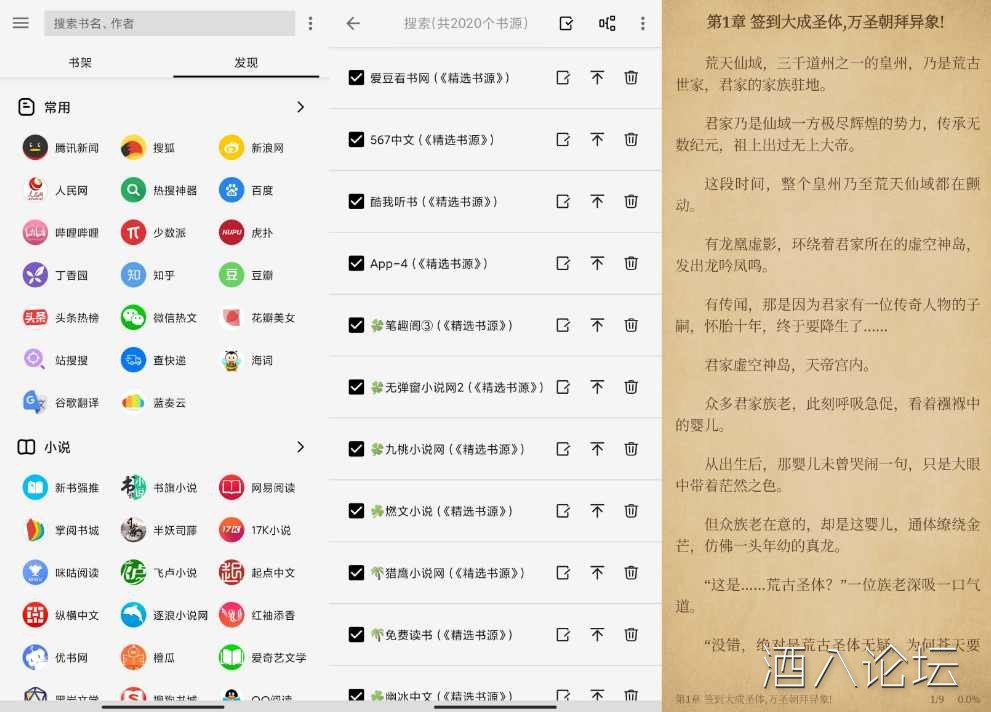Open the 知乎 shortcut
The width and height of the screenshot is (991, 712).
(x=148, y=275)
